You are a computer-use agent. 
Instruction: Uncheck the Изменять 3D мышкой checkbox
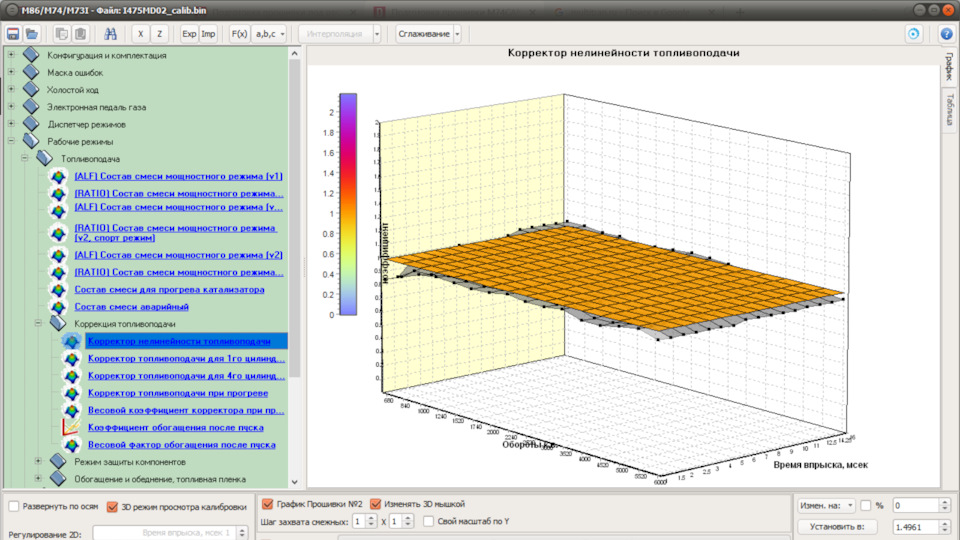point(375,504)
